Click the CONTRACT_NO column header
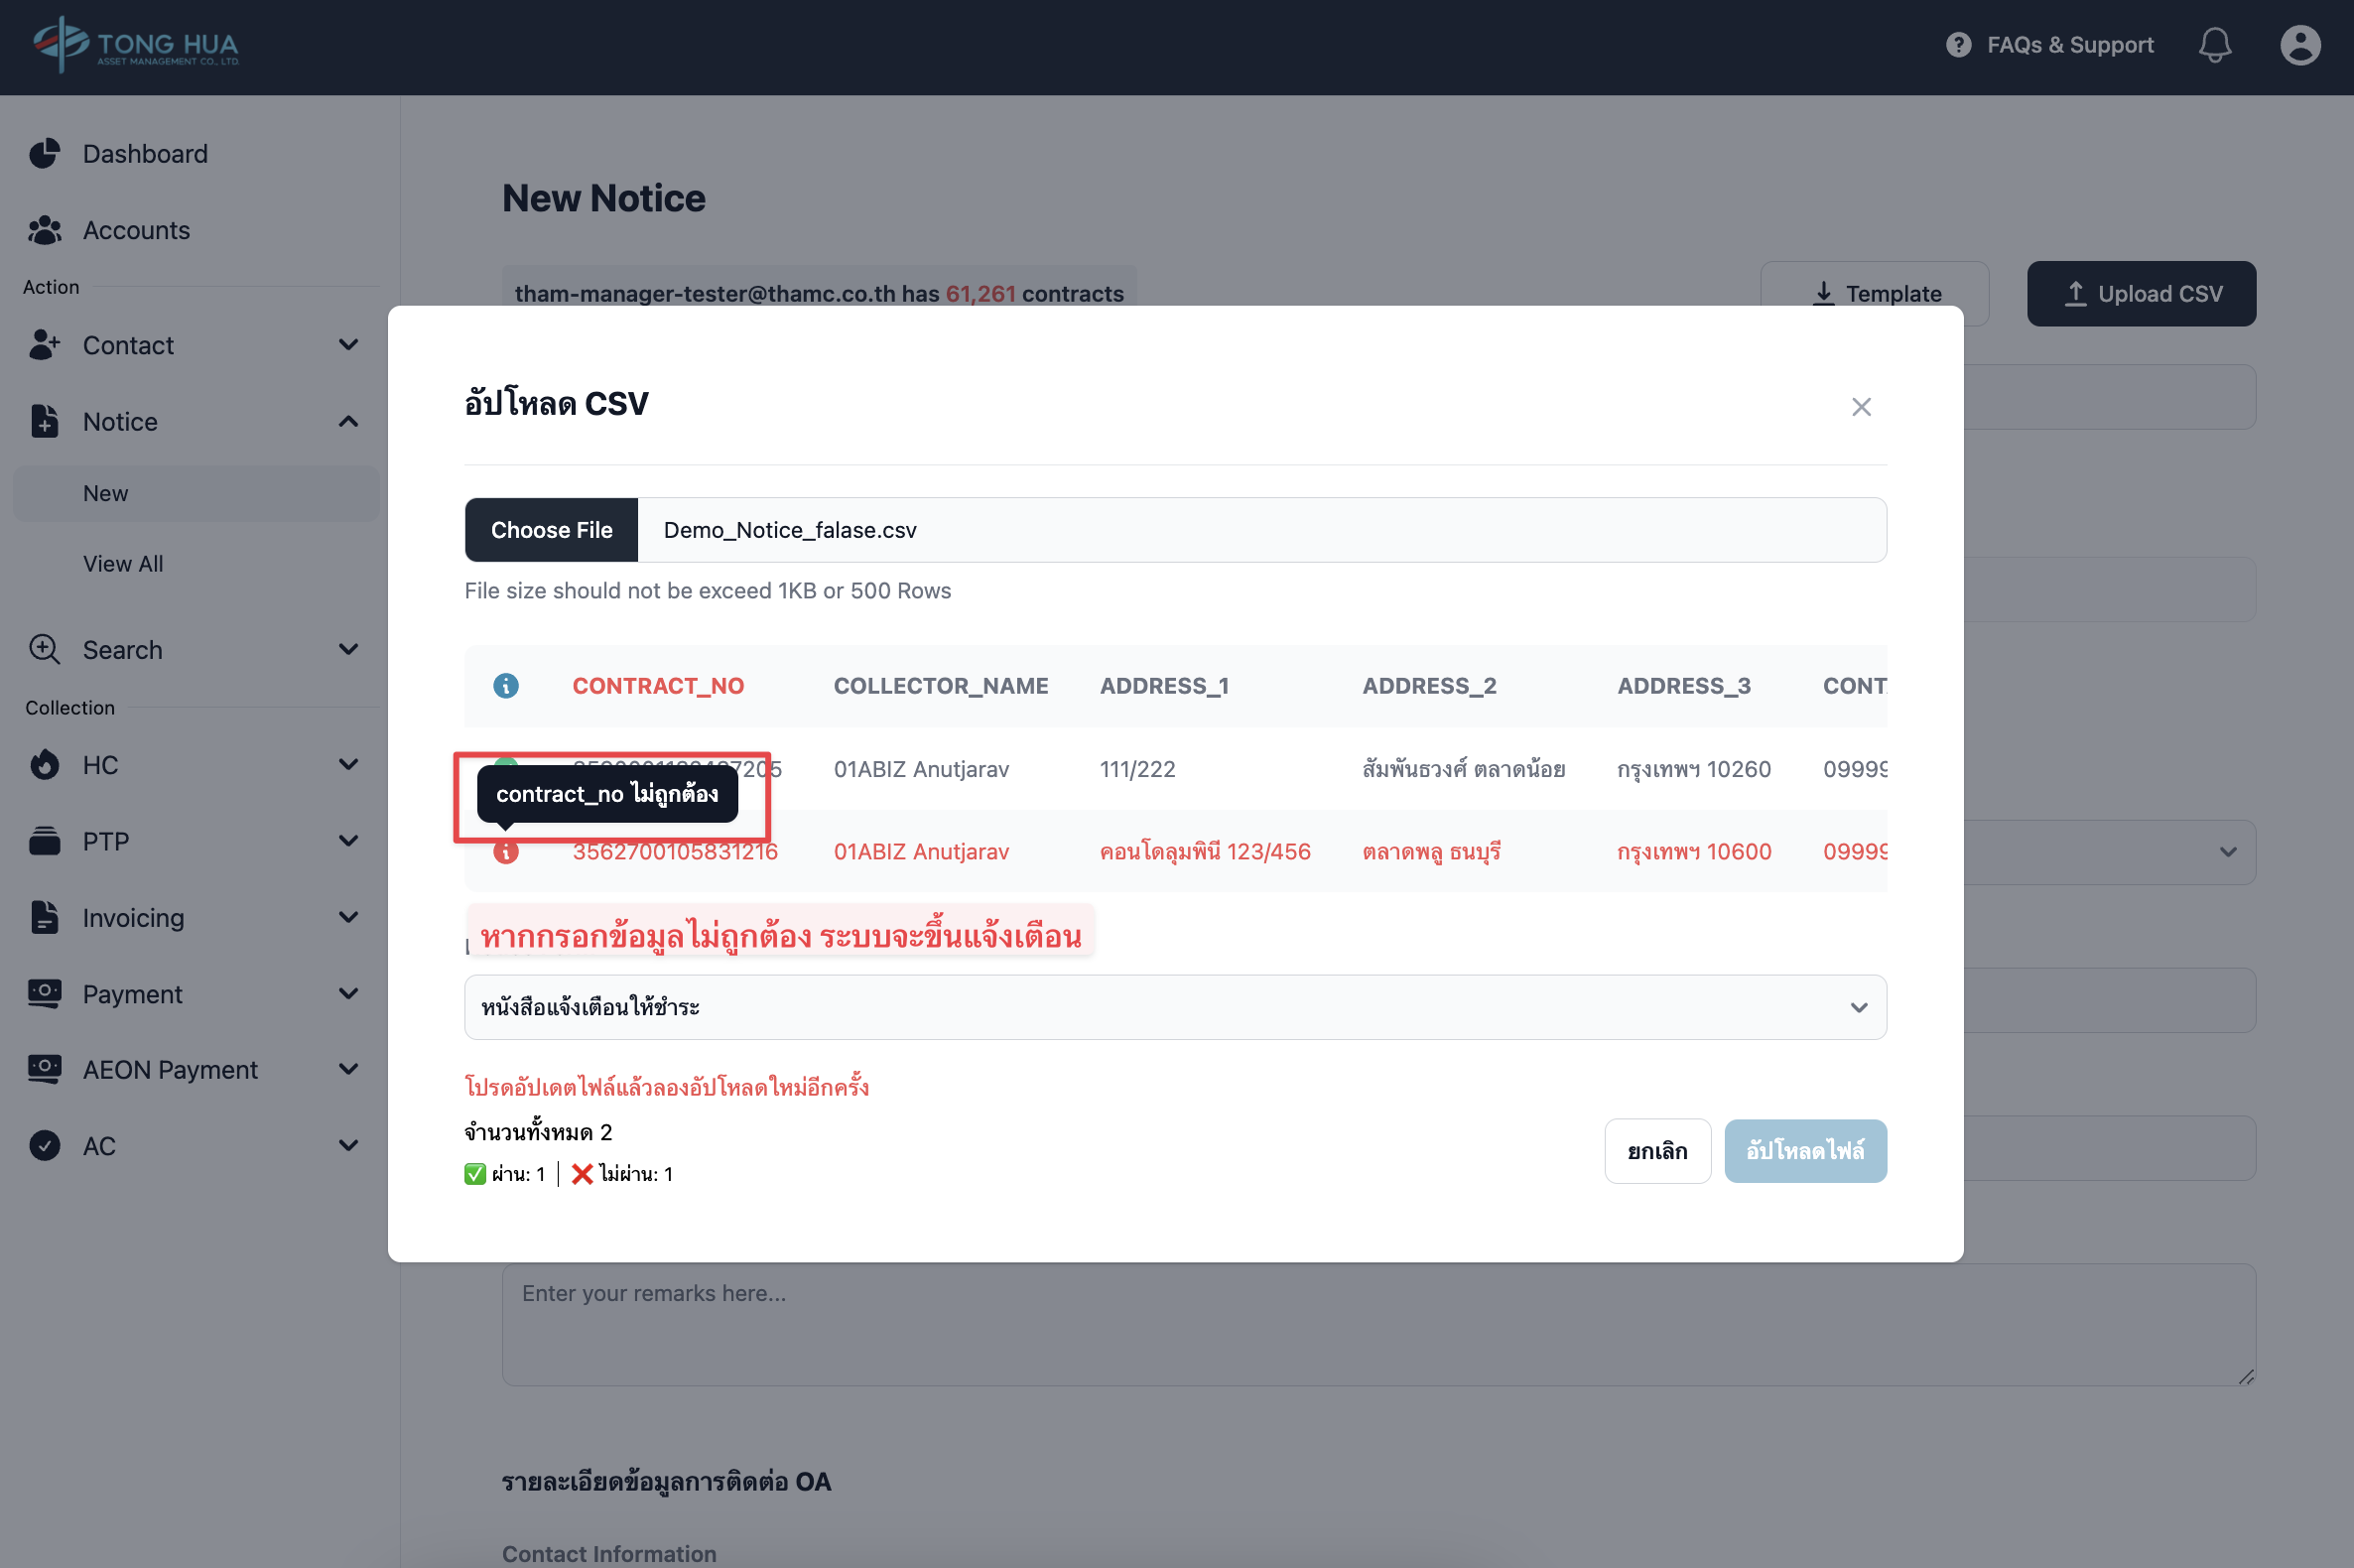Viewport: 2354px width, 1568px height. tap(658, 686)
